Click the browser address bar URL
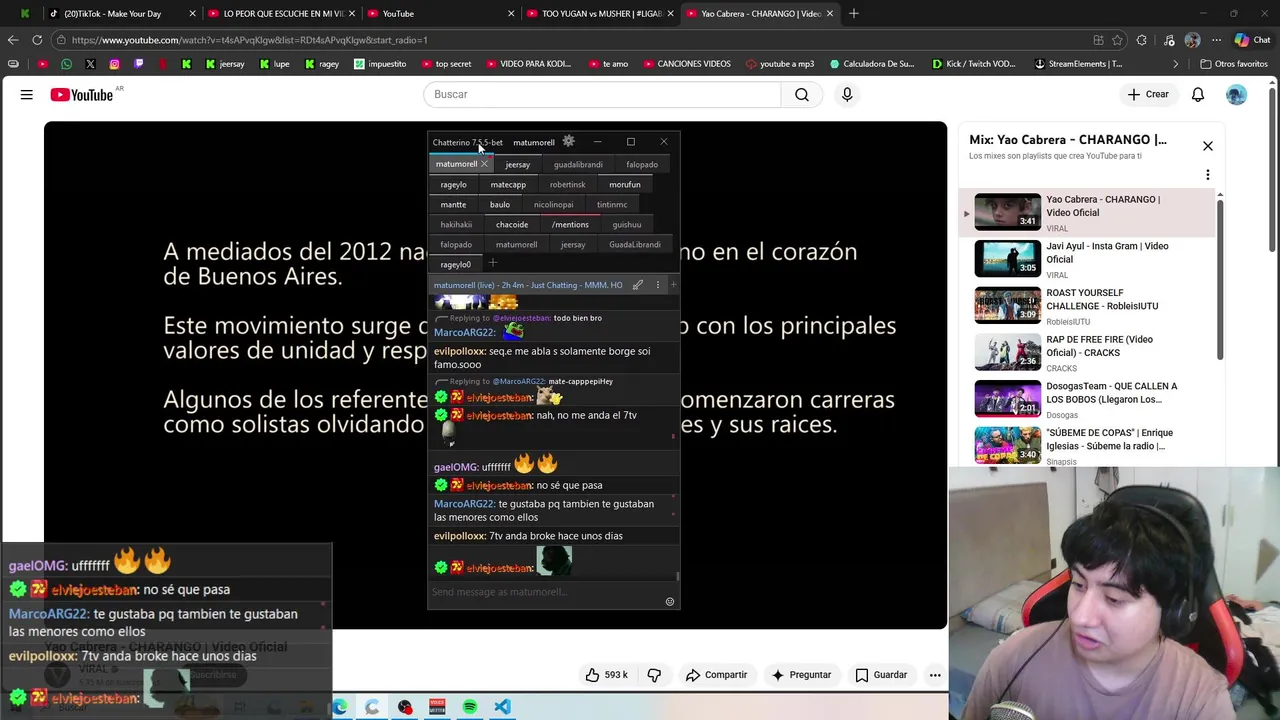 point(250,40)
